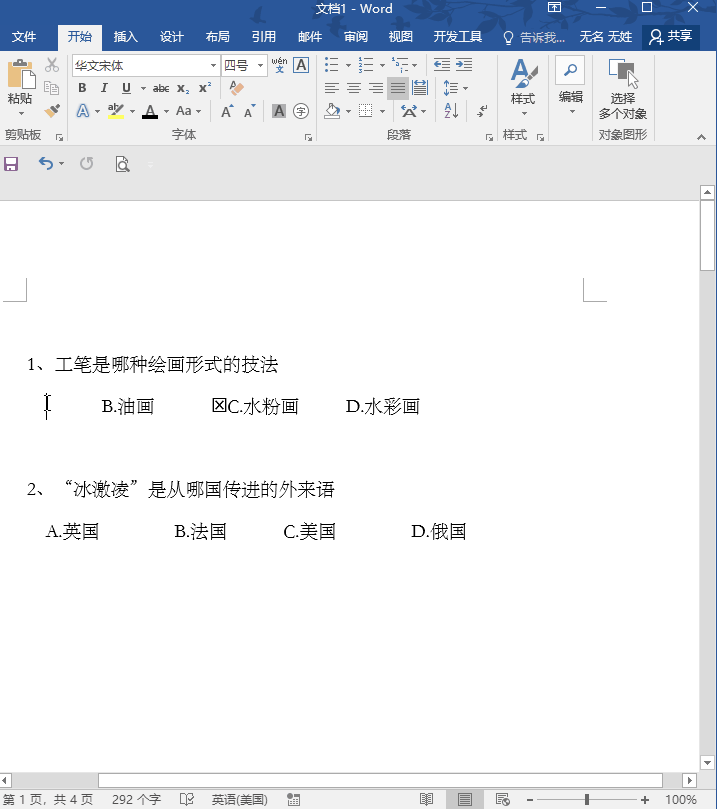
Task: Click the Redo icon
Action: 87,164
